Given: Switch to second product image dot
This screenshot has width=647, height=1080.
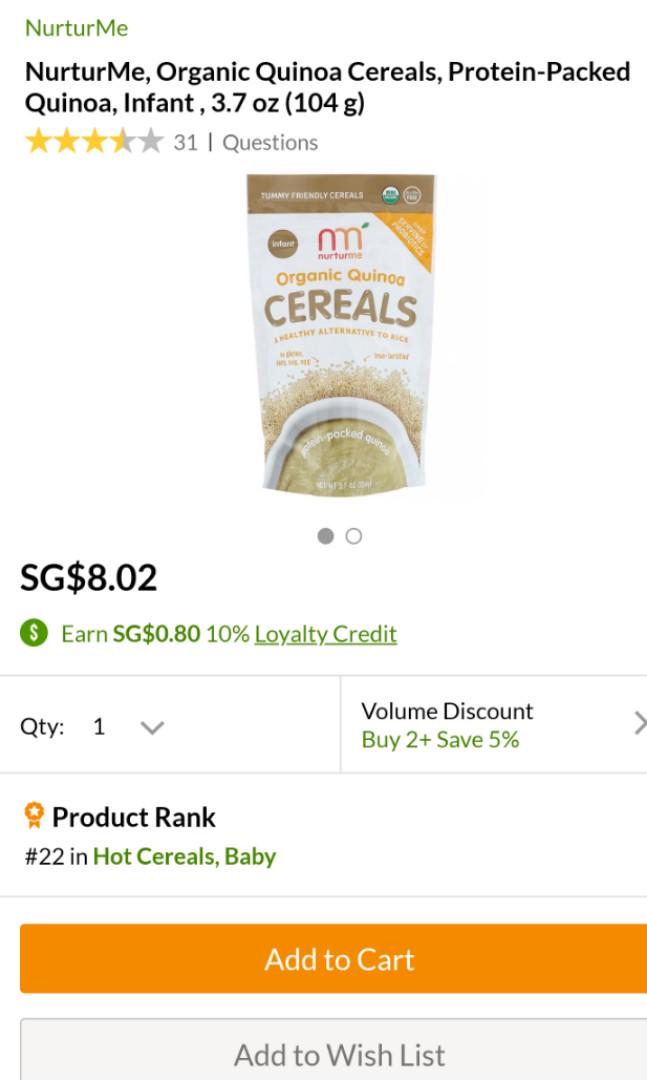Looking at the screenshot, I should pyautogui.click(x=353, y=536).
